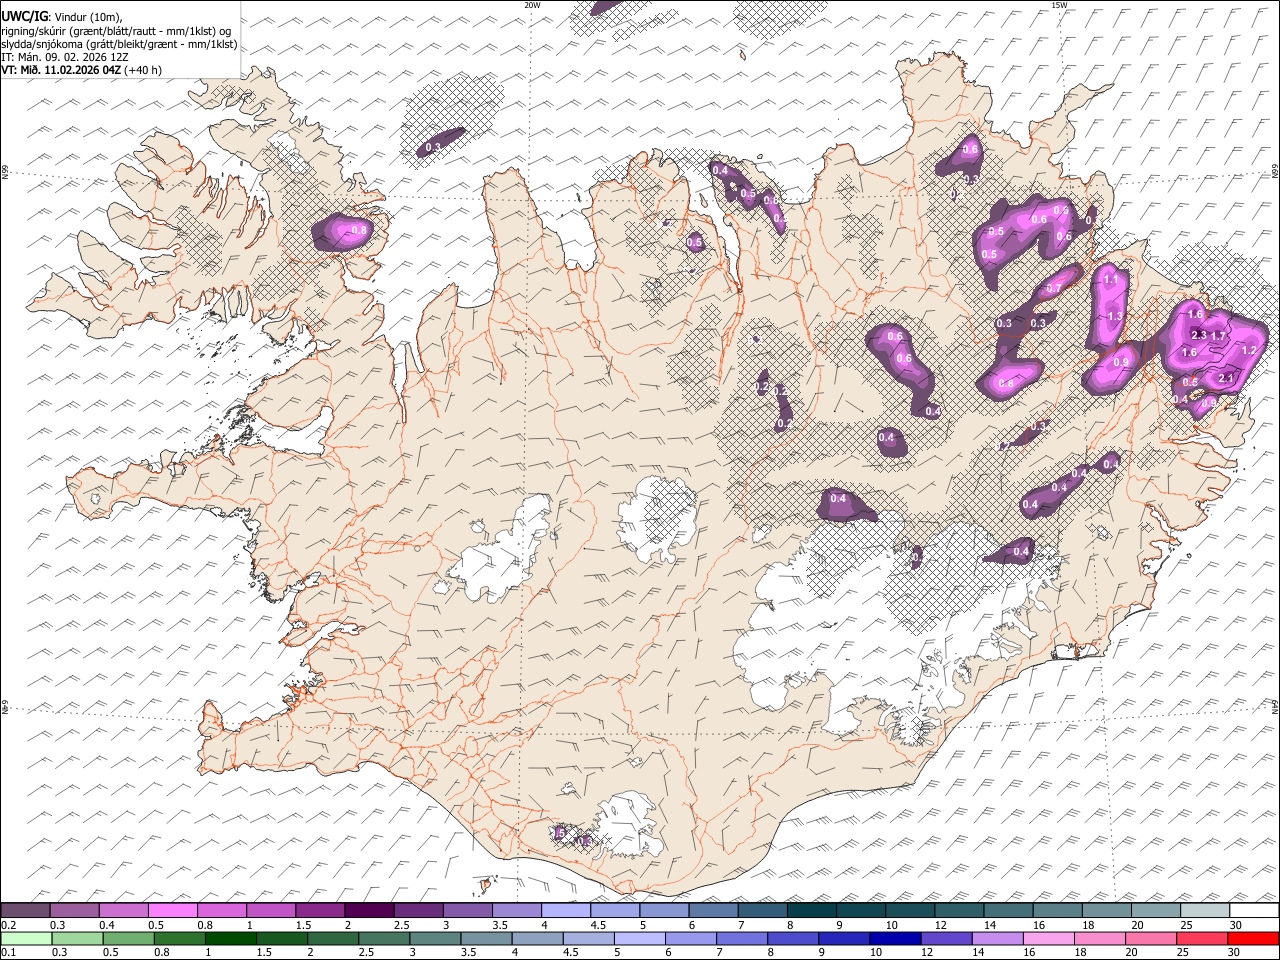Select the palest green bottom-row swatch above 0.1

26,938
